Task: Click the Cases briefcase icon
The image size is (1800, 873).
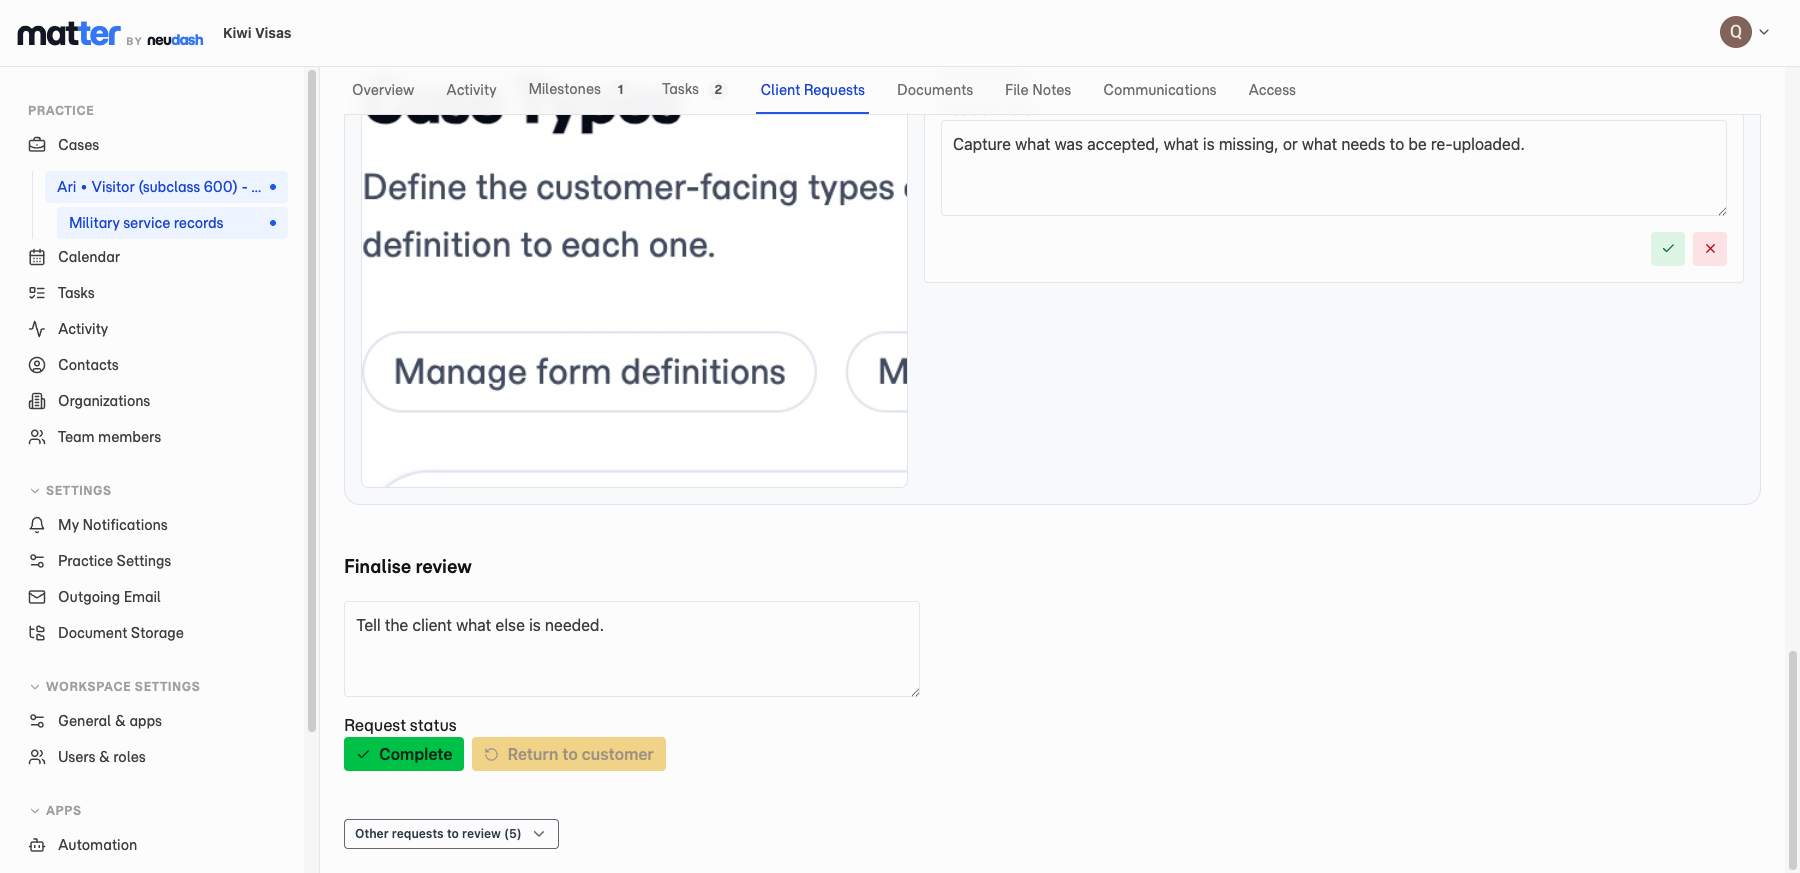Action: pyautogui.click(x=37, y=145)
